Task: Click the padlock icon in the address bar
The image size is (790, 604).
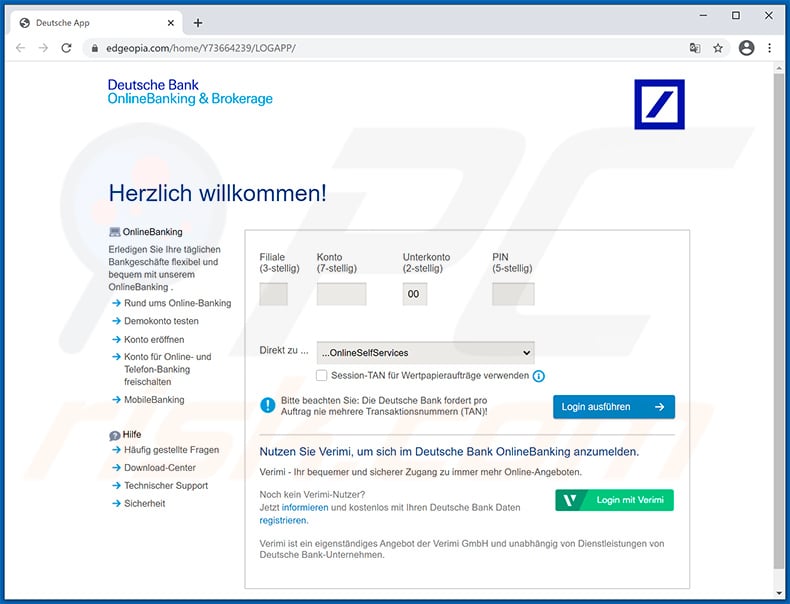Action: (94, 48)
